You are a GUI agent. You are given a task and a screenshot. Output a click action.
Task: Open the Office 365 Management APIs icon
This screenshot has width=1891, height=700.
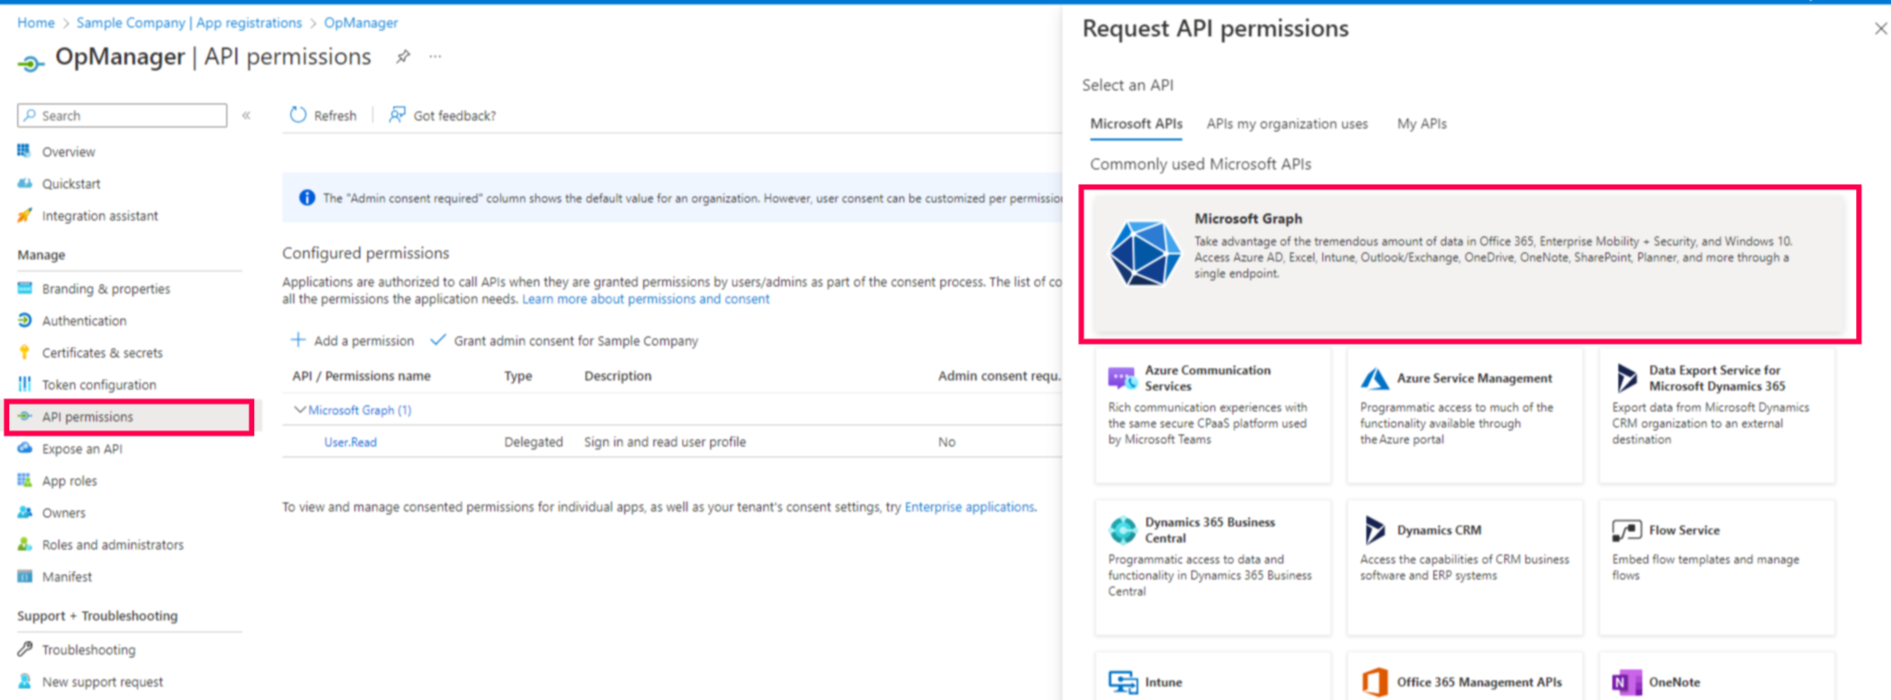tap(1374, 682)
